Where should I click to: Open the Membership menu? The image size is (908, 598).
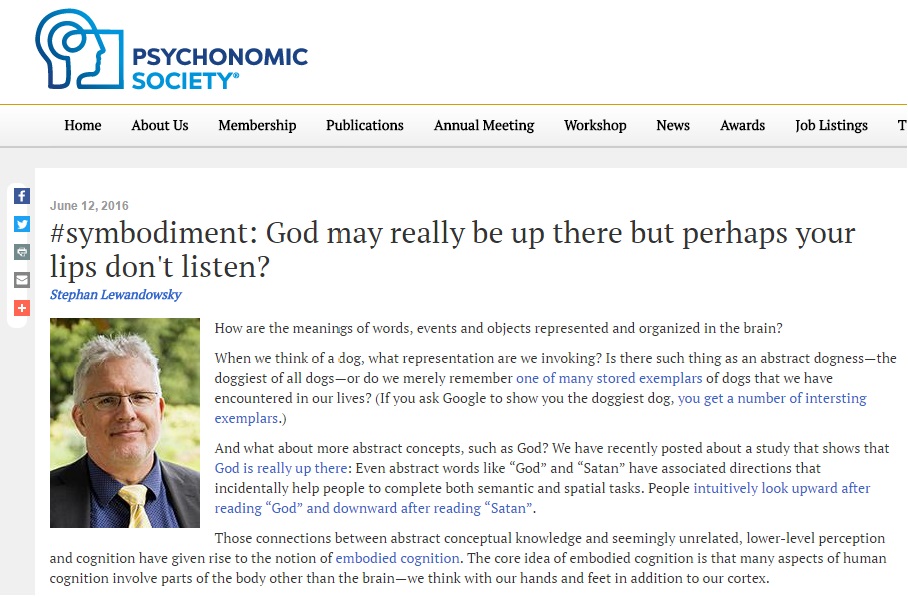(257, 126)
